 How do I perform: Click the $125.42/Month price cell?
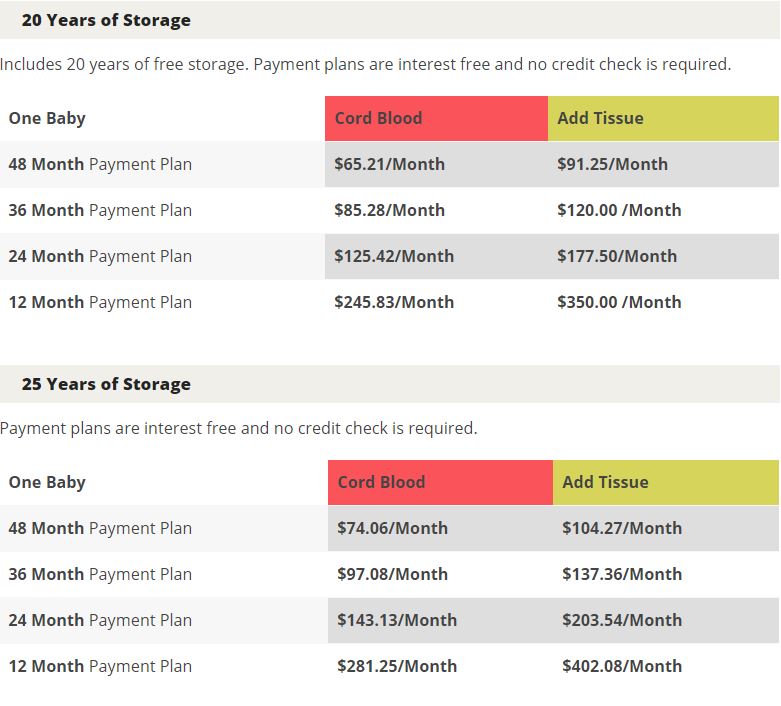[436, 256]
